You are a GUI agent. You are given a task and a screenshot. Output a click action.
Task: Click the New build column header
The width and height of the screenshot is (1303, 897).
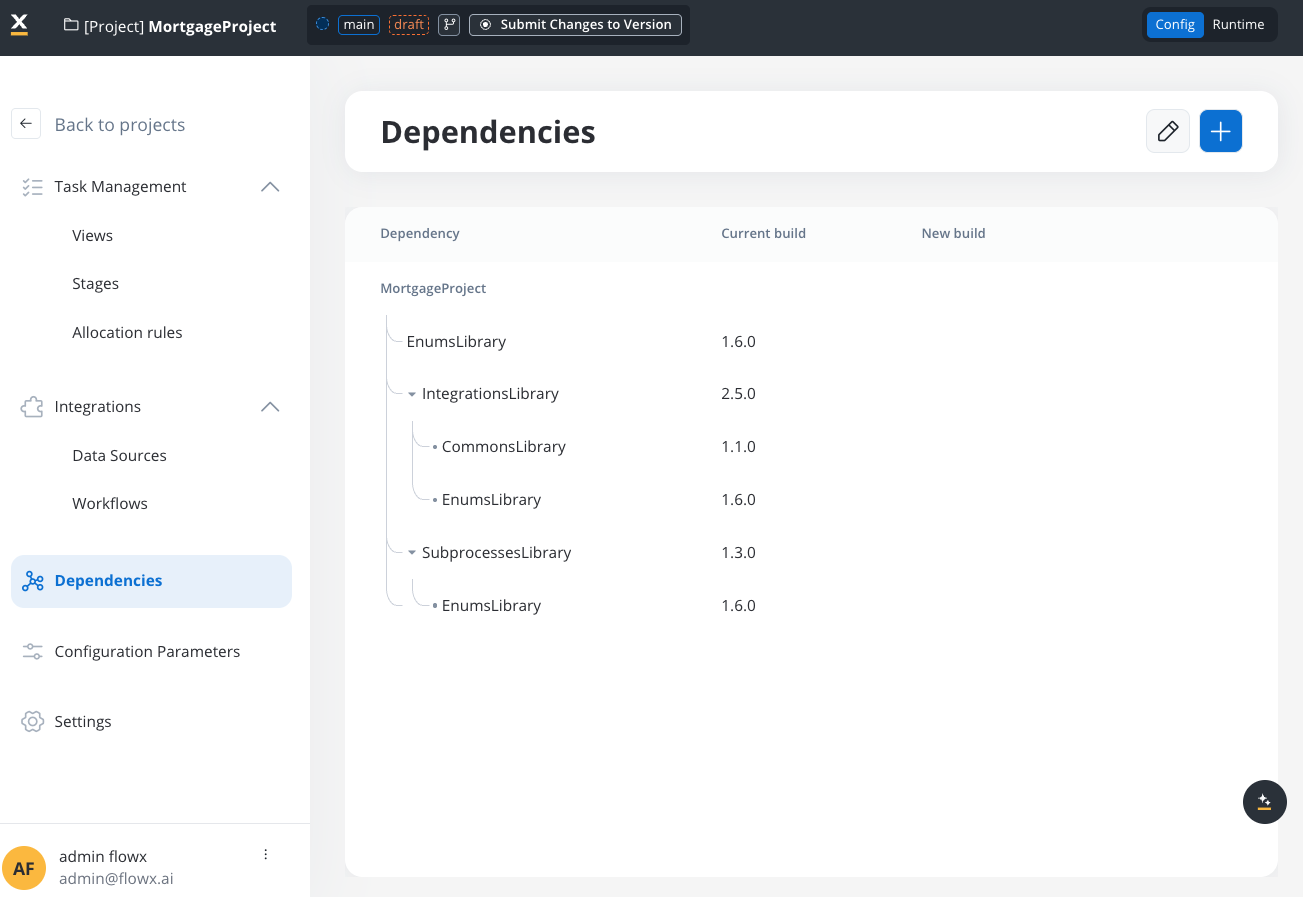953,234
